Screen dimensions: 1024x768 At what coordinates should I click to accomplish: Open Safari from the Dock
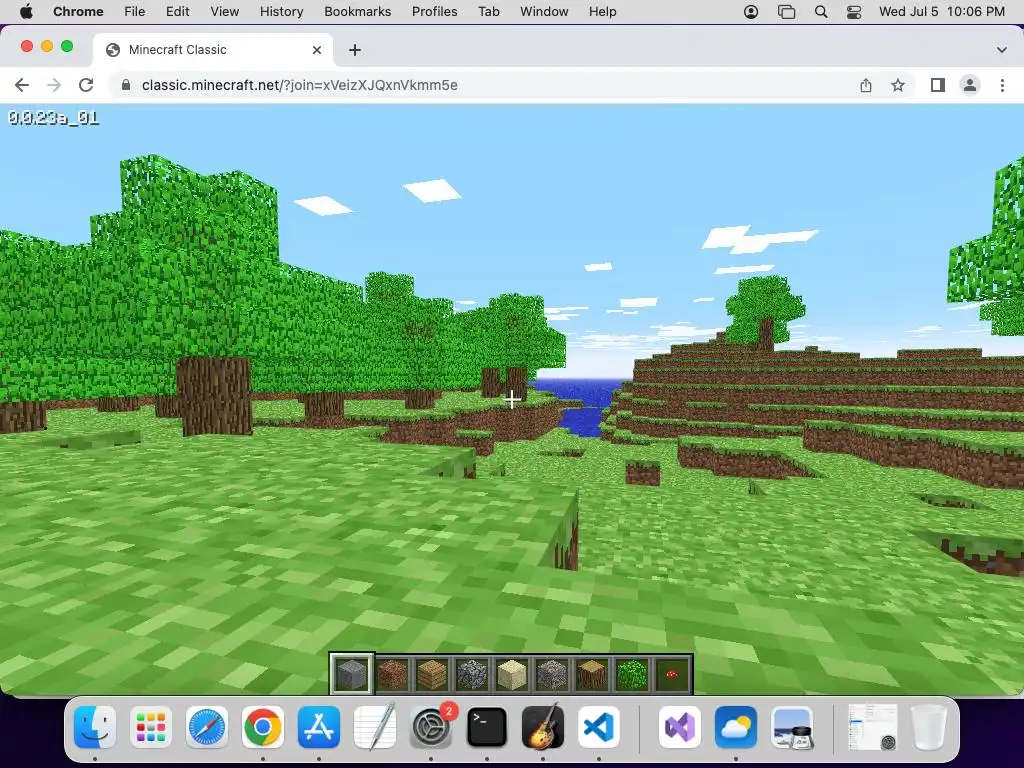tap(207, 727)
